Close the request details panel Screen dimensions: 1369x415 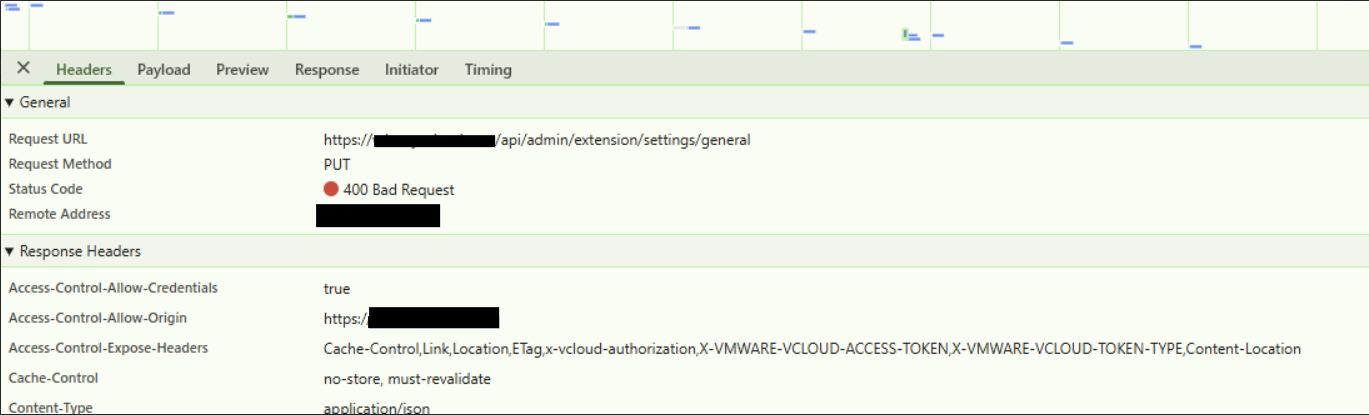click(23, 68)
